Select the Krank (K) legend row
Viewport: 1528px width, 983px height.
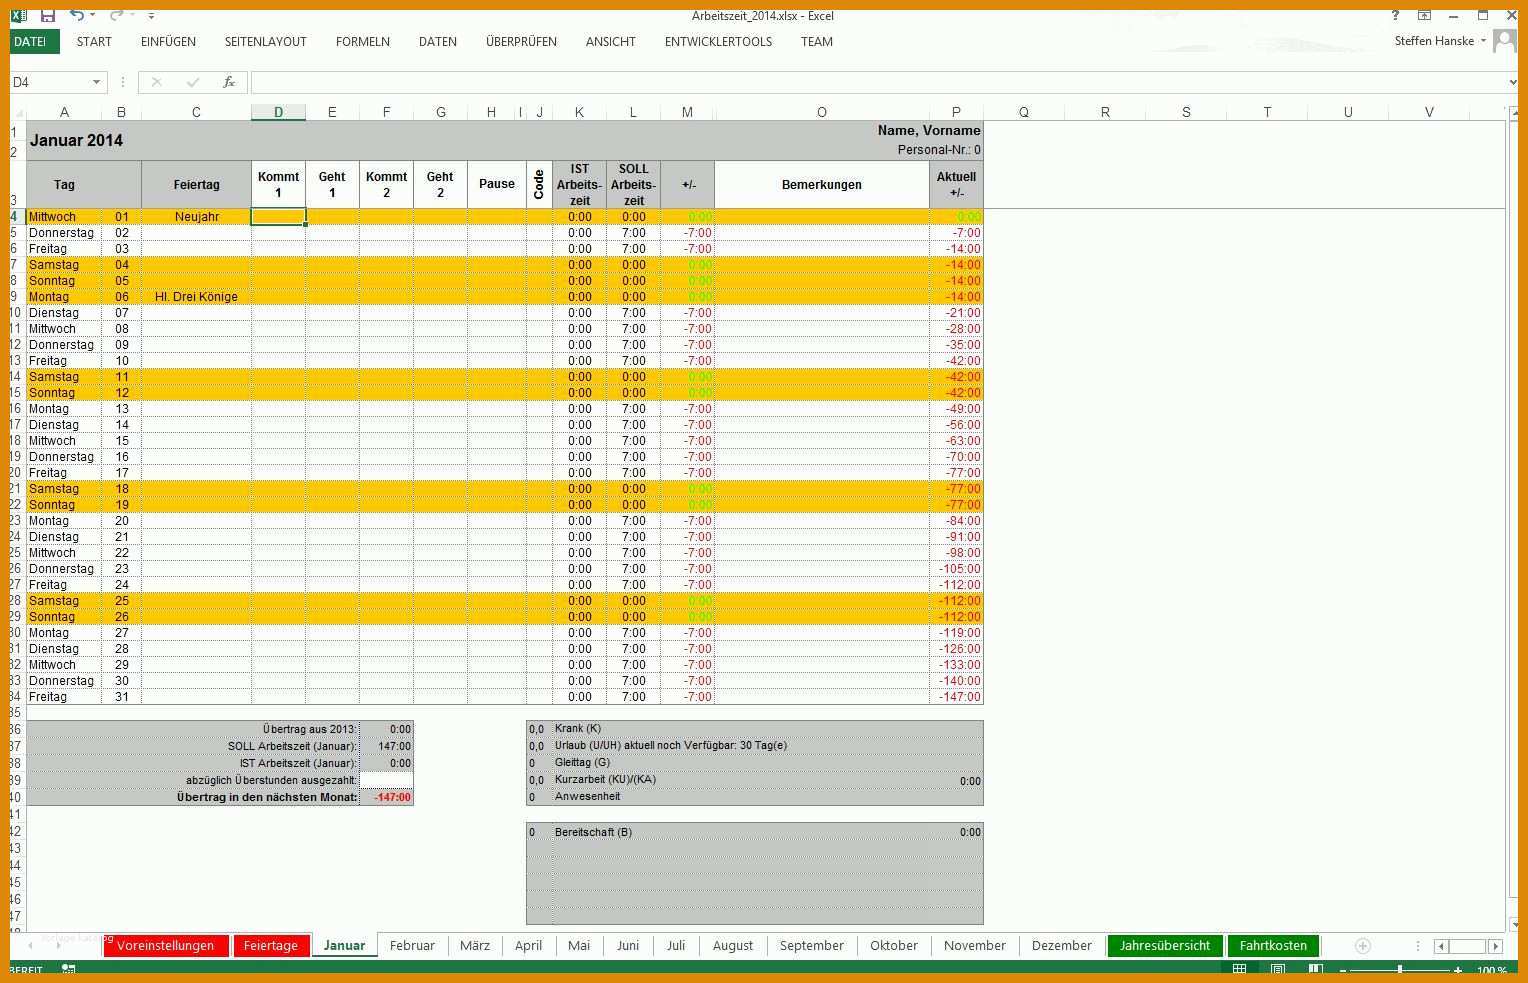pyautogui.click(x=755, y=729)
